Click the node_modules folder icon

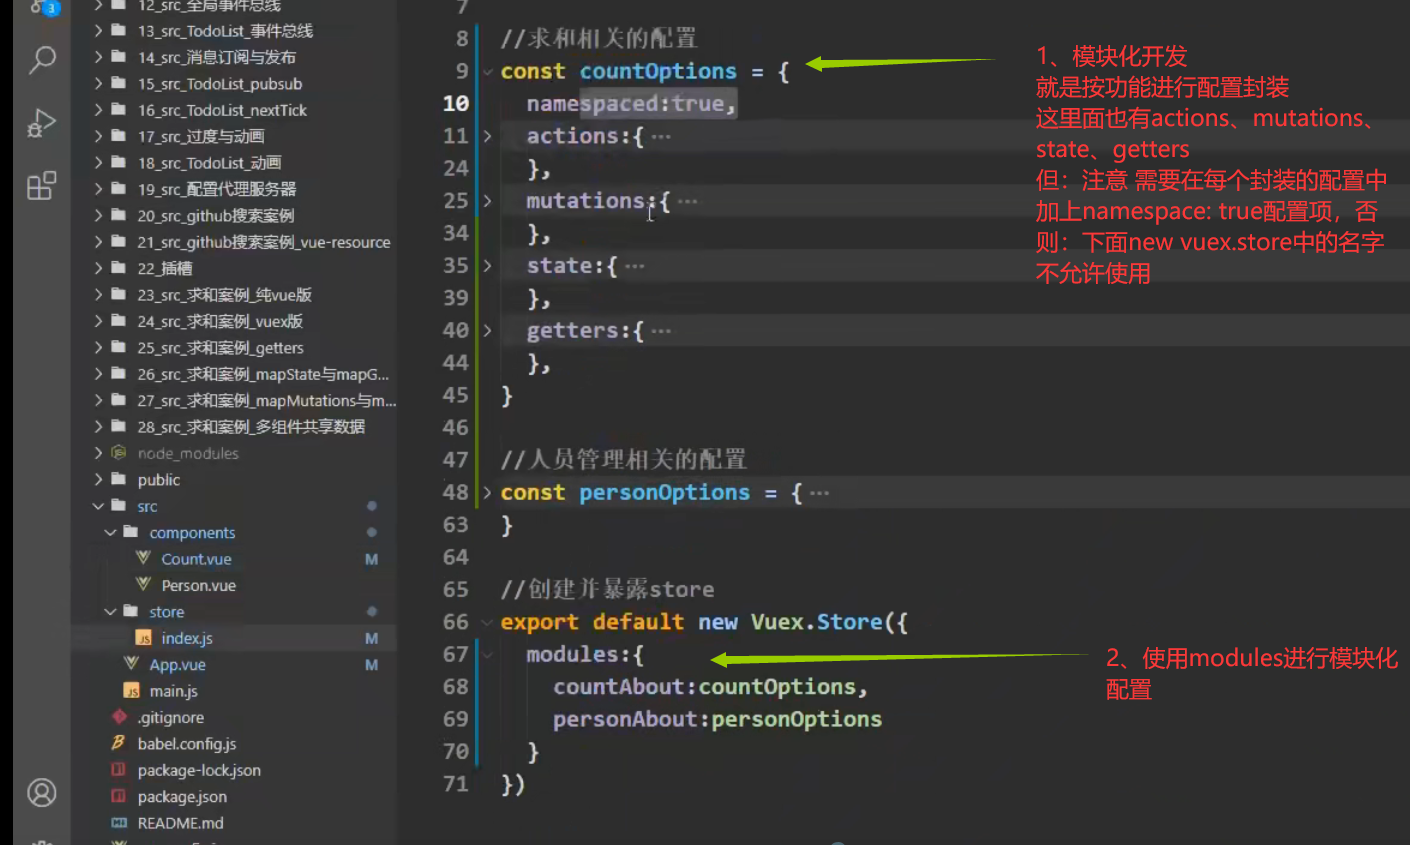(x=119, y=453)
